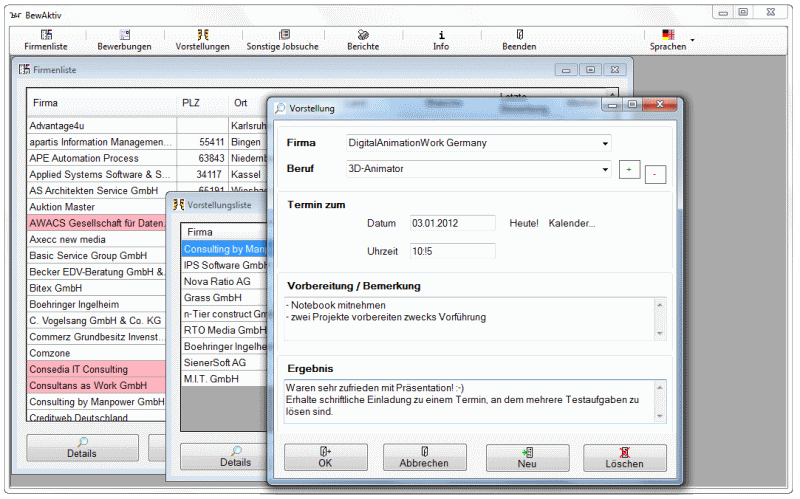800x499 pixels.
Task: Select Advantage4u in Firmenliste
Action: coord(102,126)
